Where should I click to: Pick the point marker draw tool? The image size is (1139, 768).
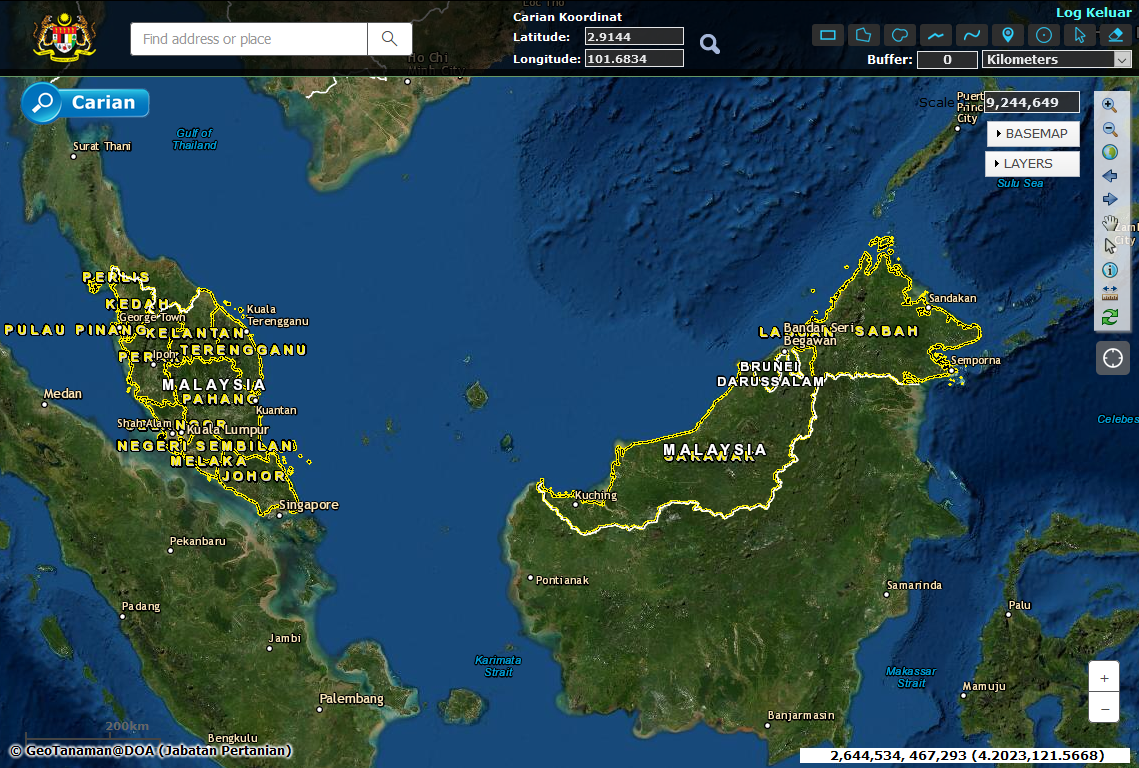1008,35
